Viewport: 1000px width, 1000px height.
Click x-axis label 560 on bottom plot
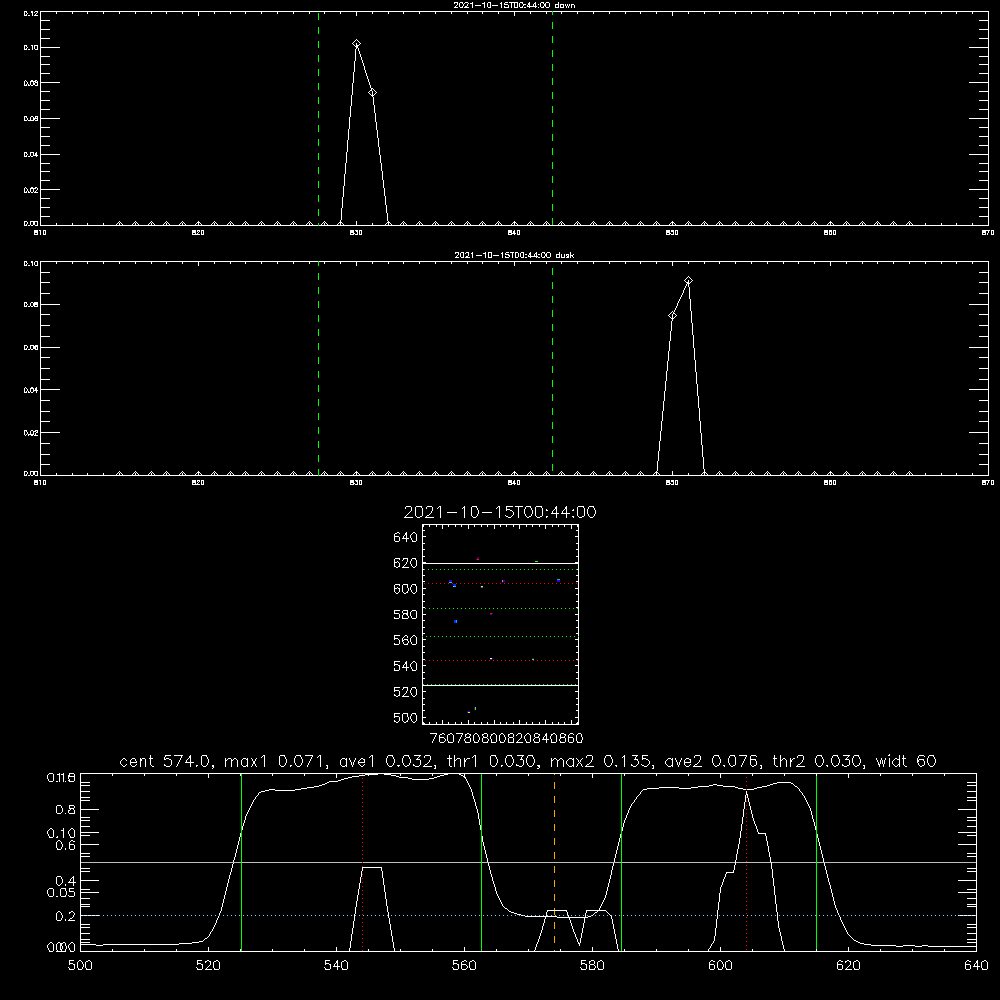464,966
